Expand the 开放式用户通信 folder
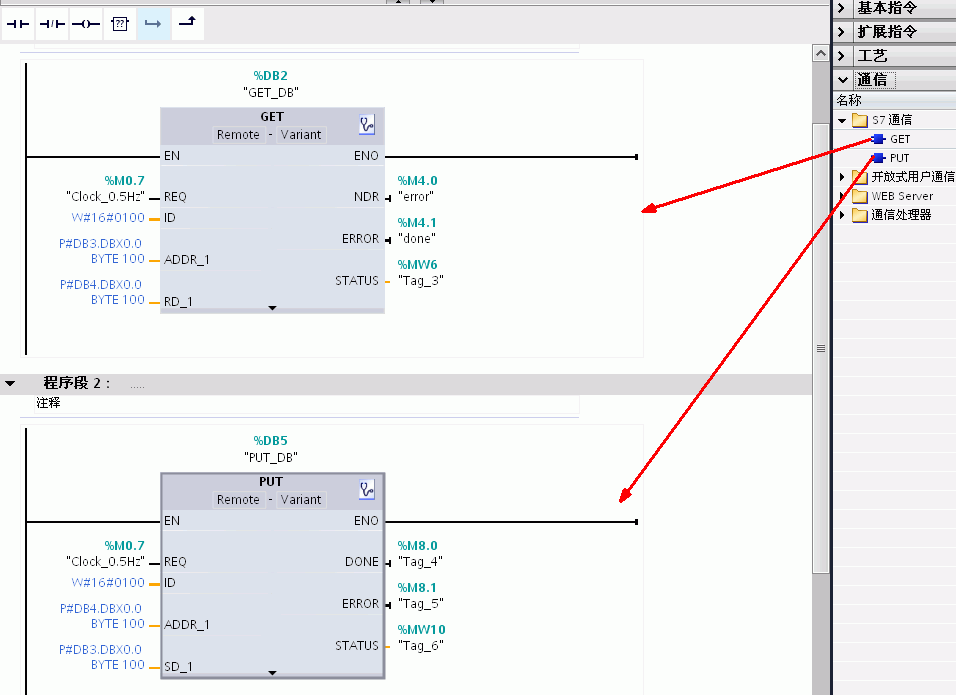 (x=842, y=177)
